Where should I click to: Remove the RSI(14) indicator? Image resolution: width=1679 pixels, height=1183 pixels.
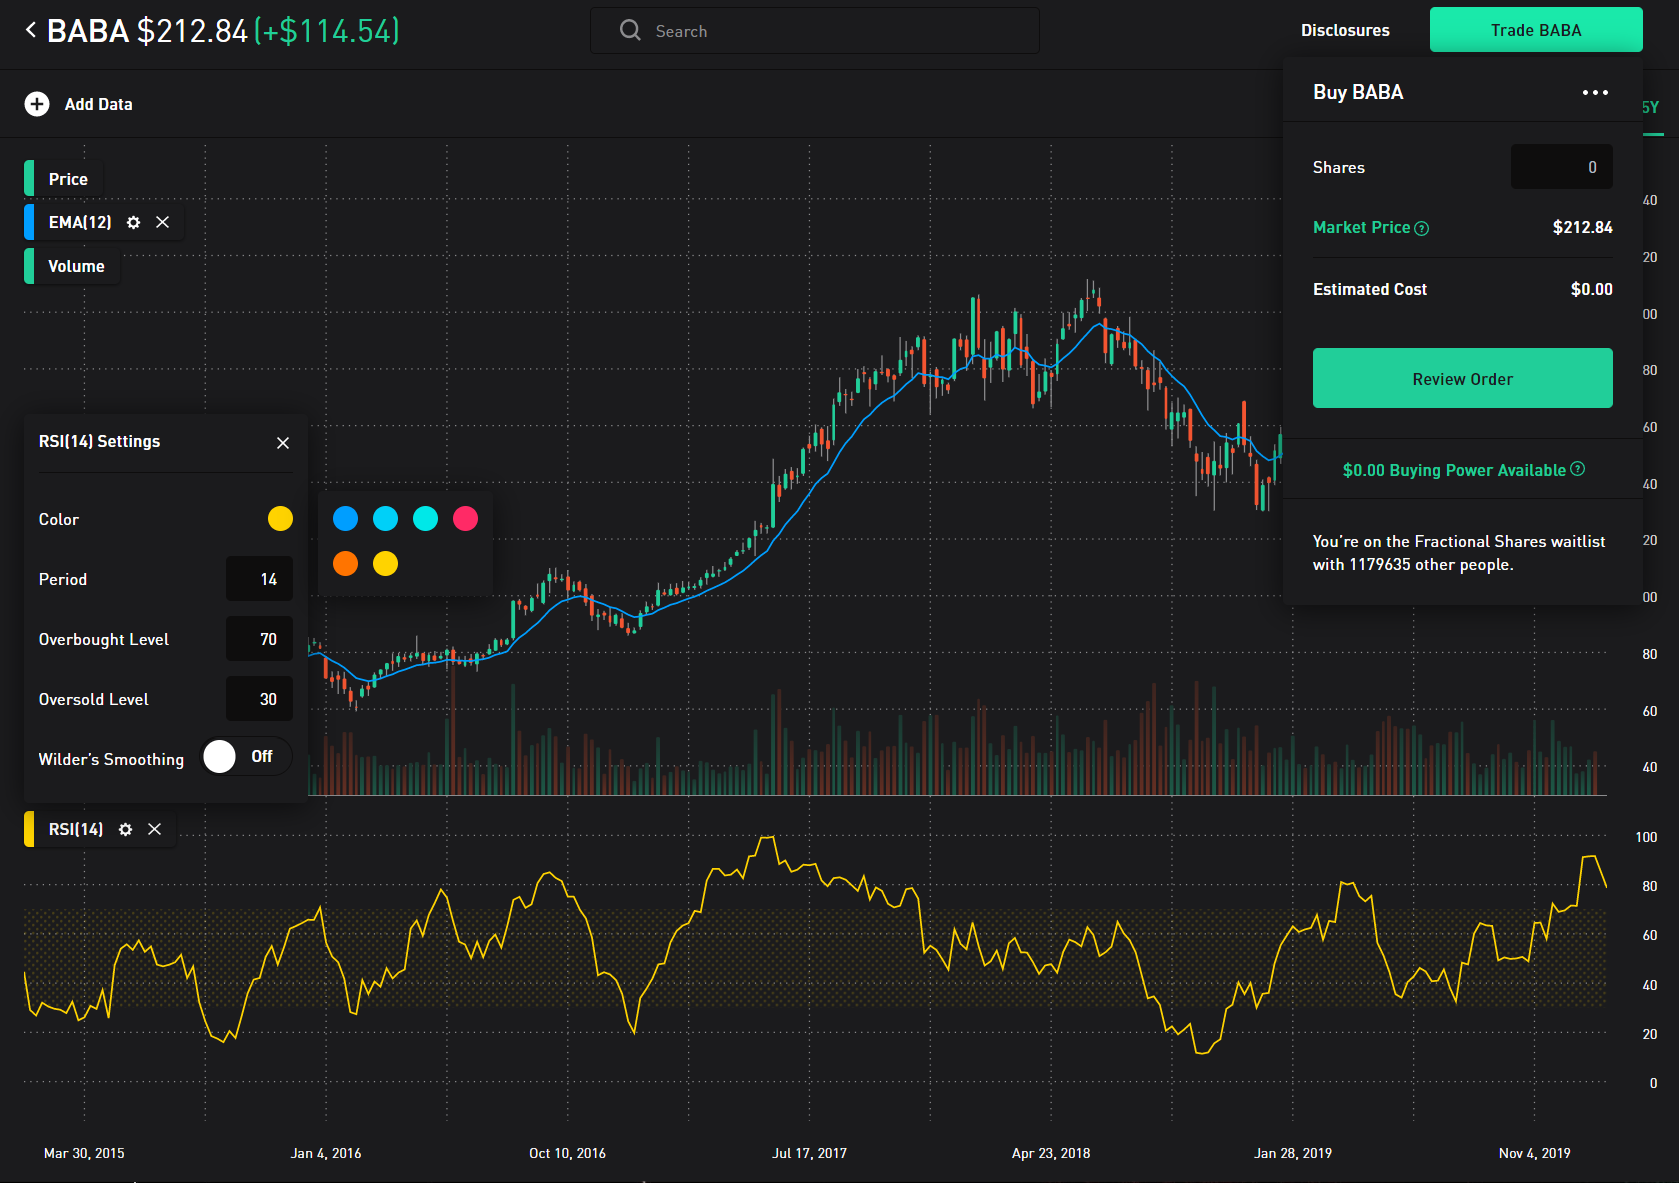pyautogui.click(x=155, y=829)
